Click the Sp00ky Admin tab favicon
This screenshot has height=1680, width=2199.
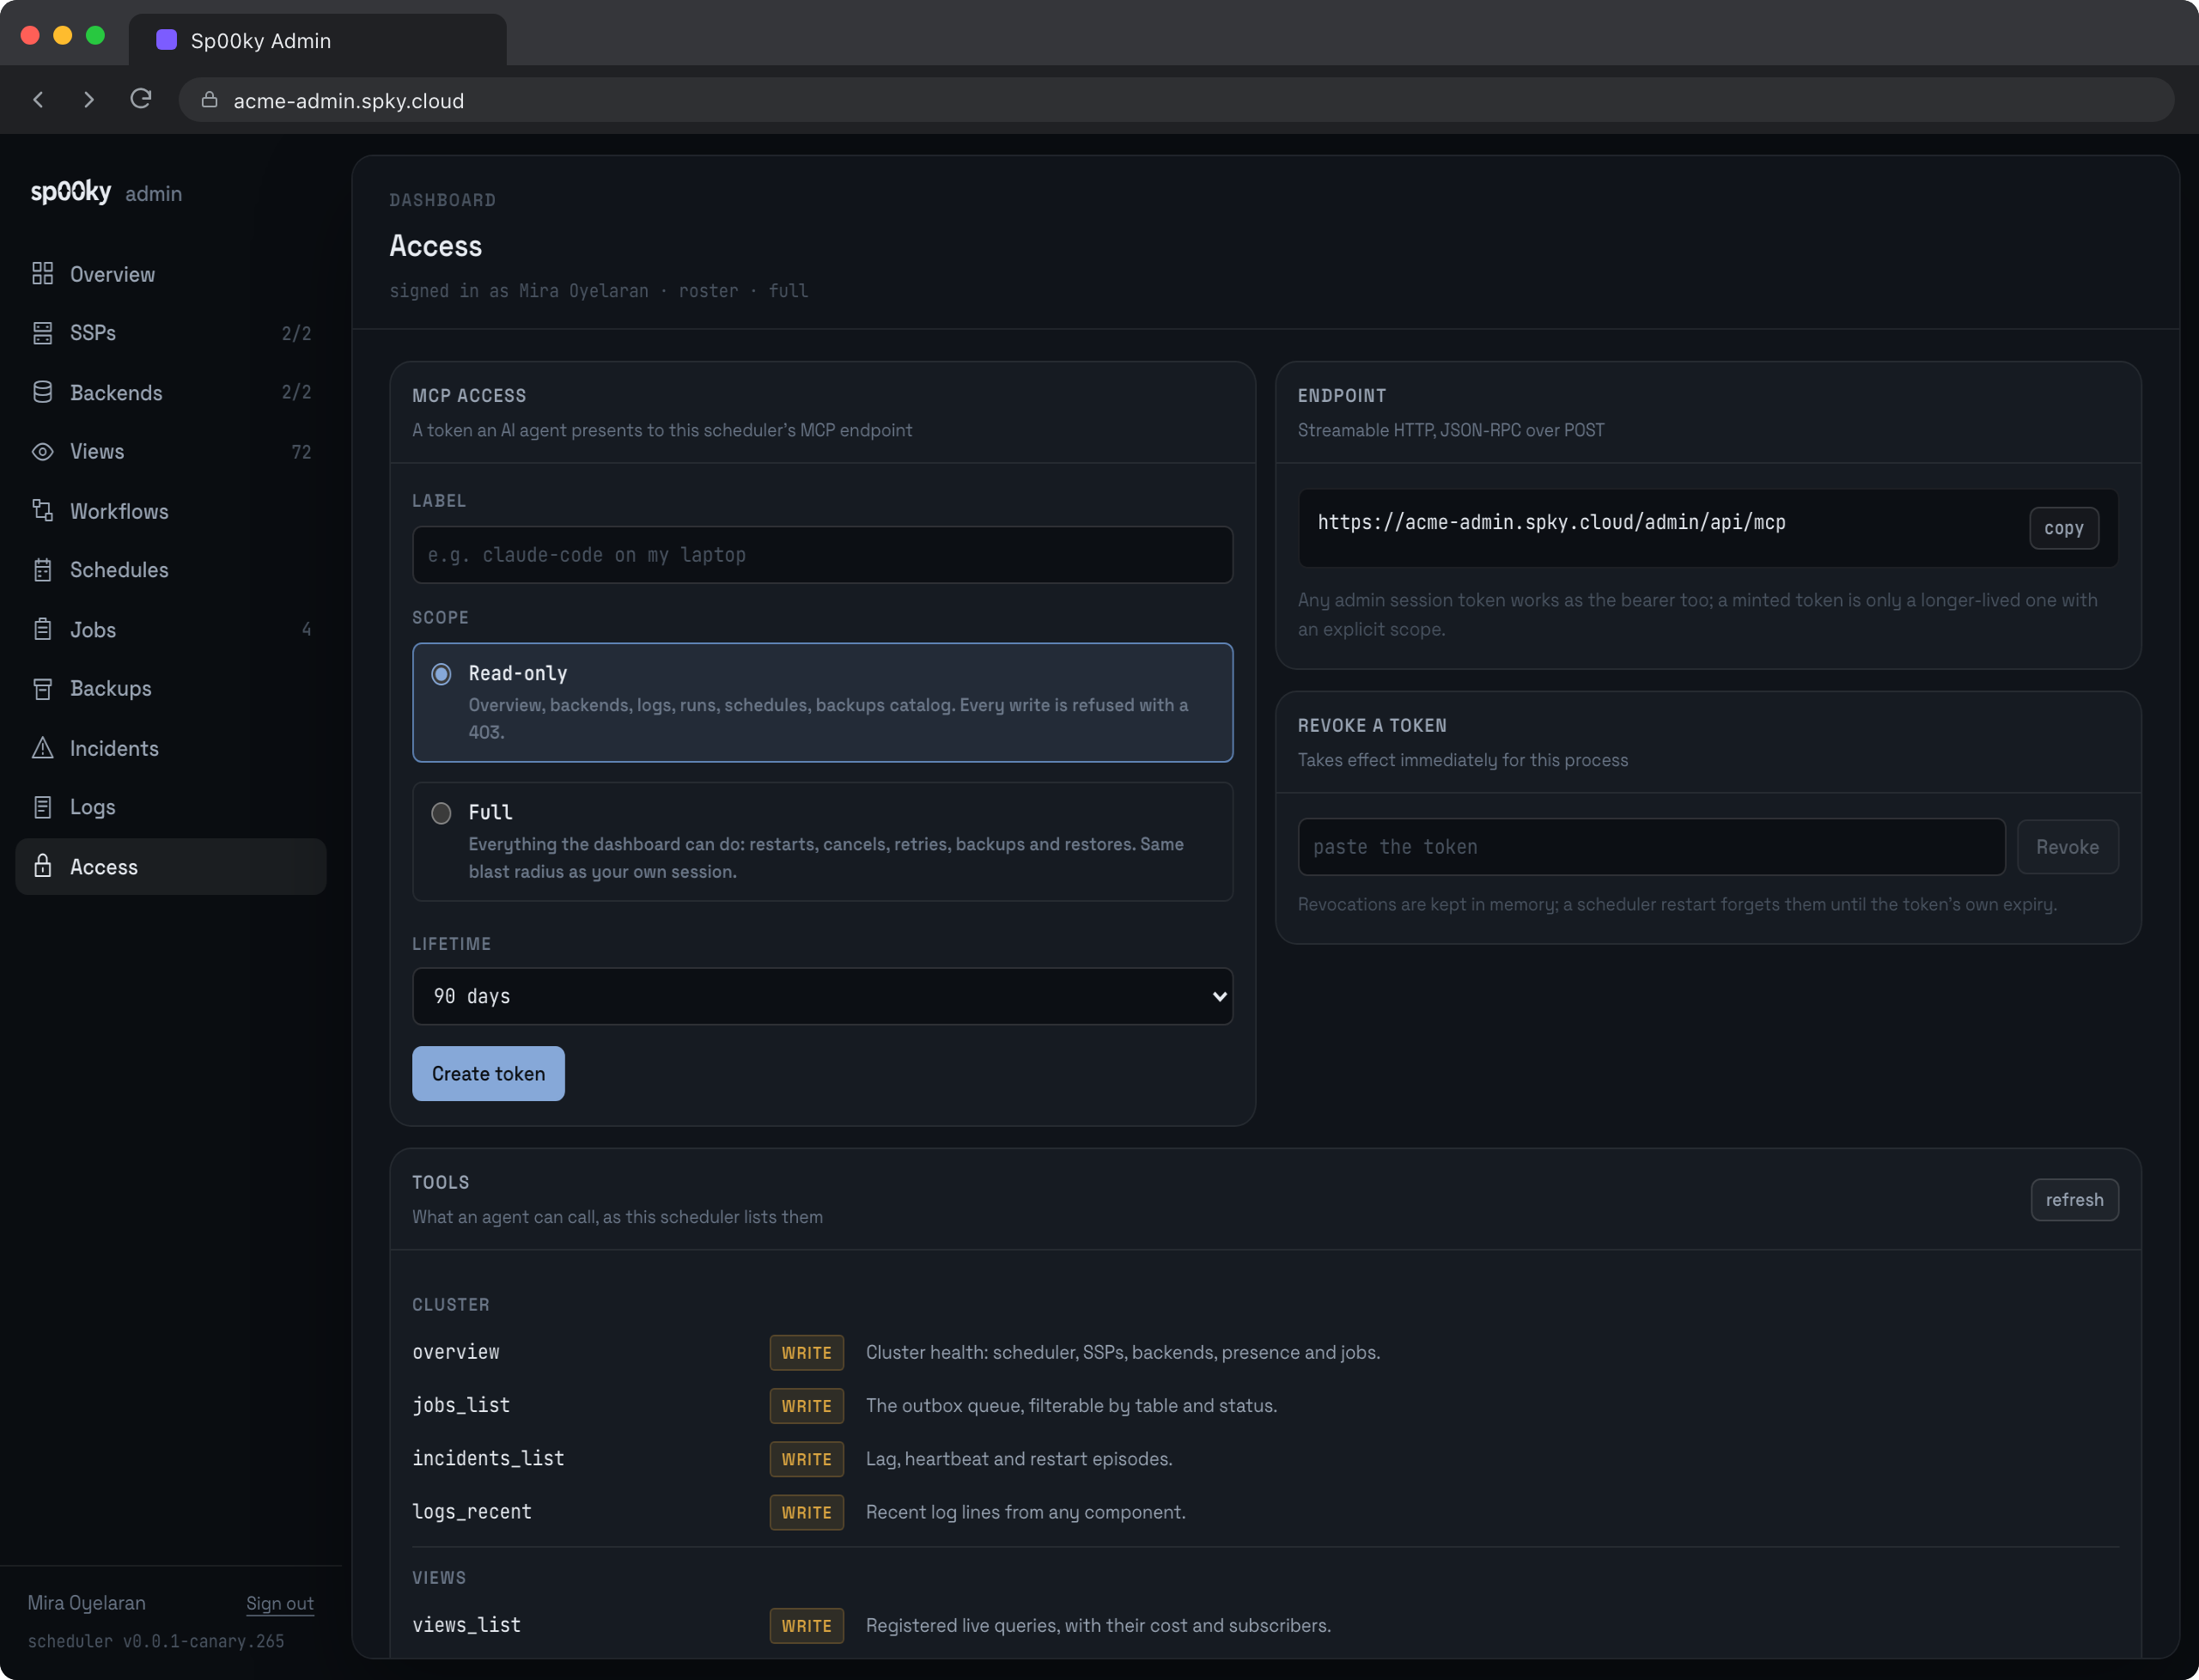point(167,40)
